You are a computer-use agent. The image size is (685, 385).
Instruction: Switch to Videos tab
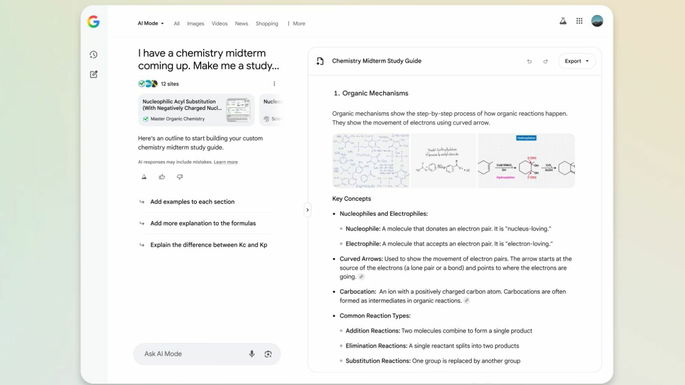click(219, 24)
